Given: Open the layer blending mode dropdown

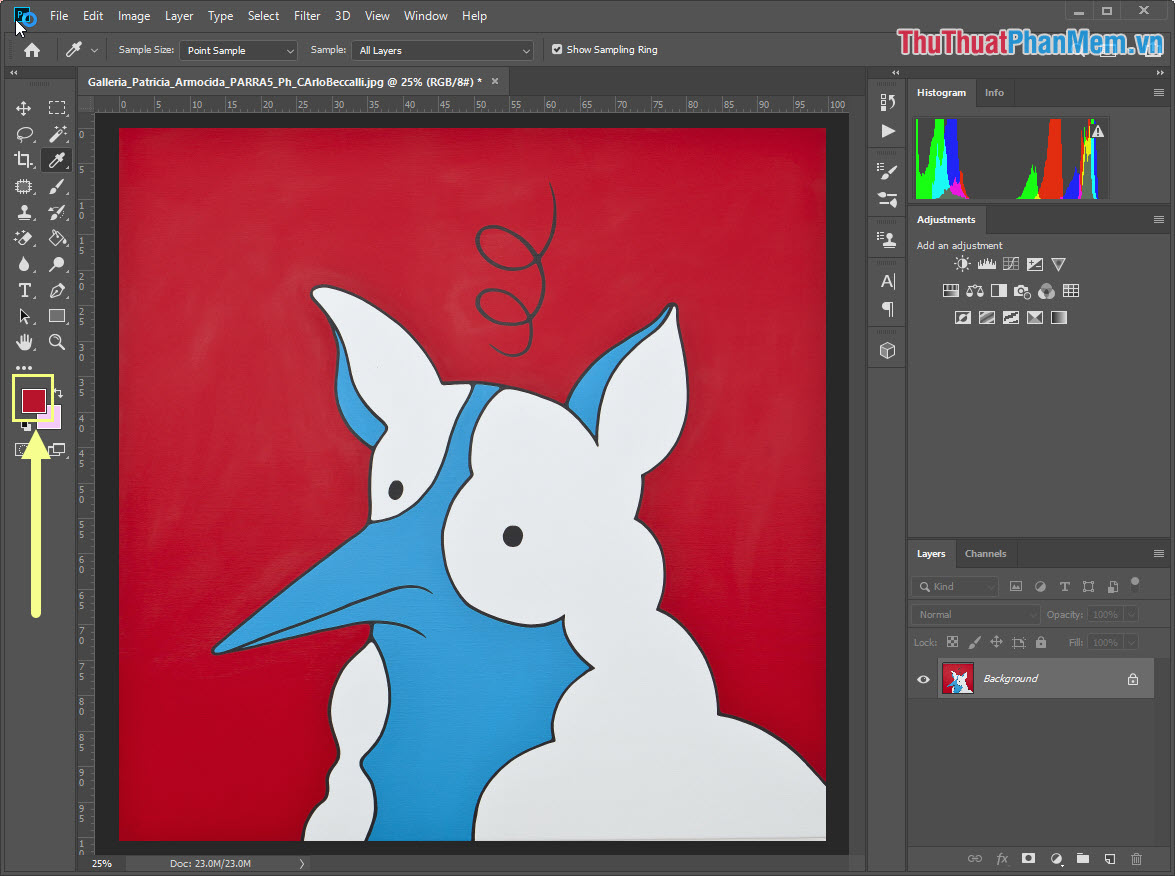Looking at the screenshot, I should [973, 613].
